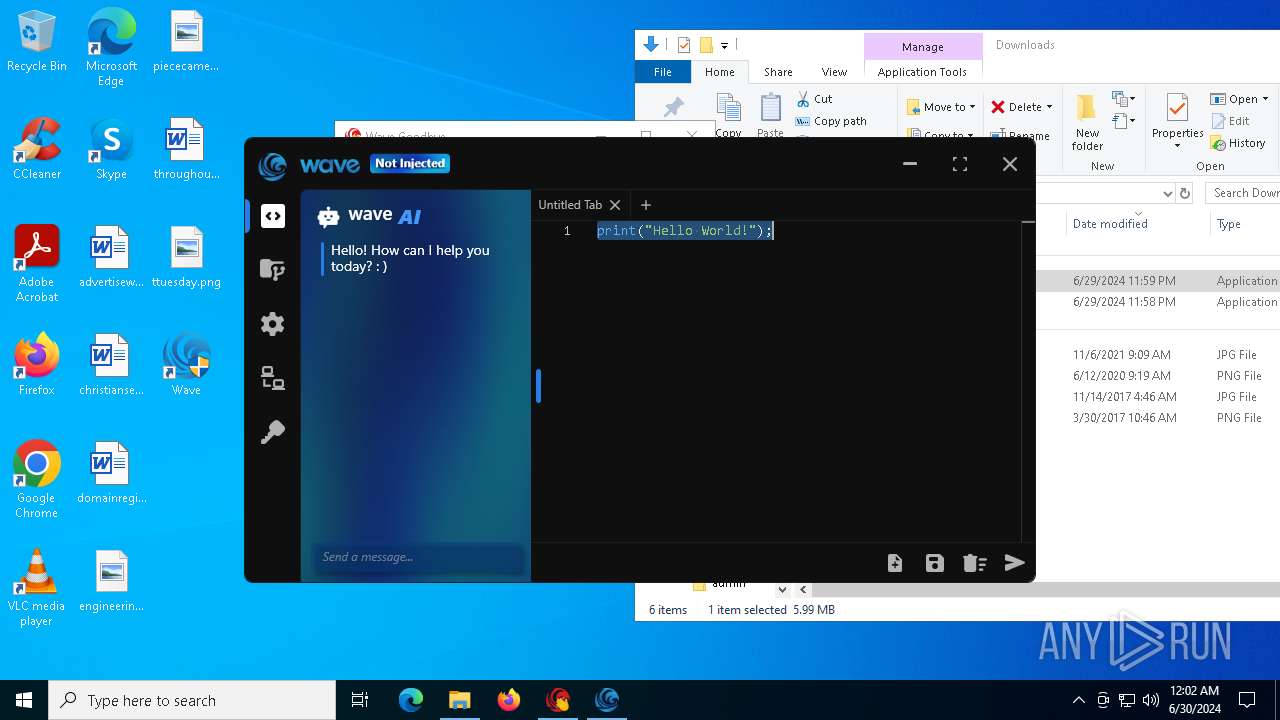Screen dimensions: 1280x720
Task: Expand the address bar history dropdown
Action: 1167,194
